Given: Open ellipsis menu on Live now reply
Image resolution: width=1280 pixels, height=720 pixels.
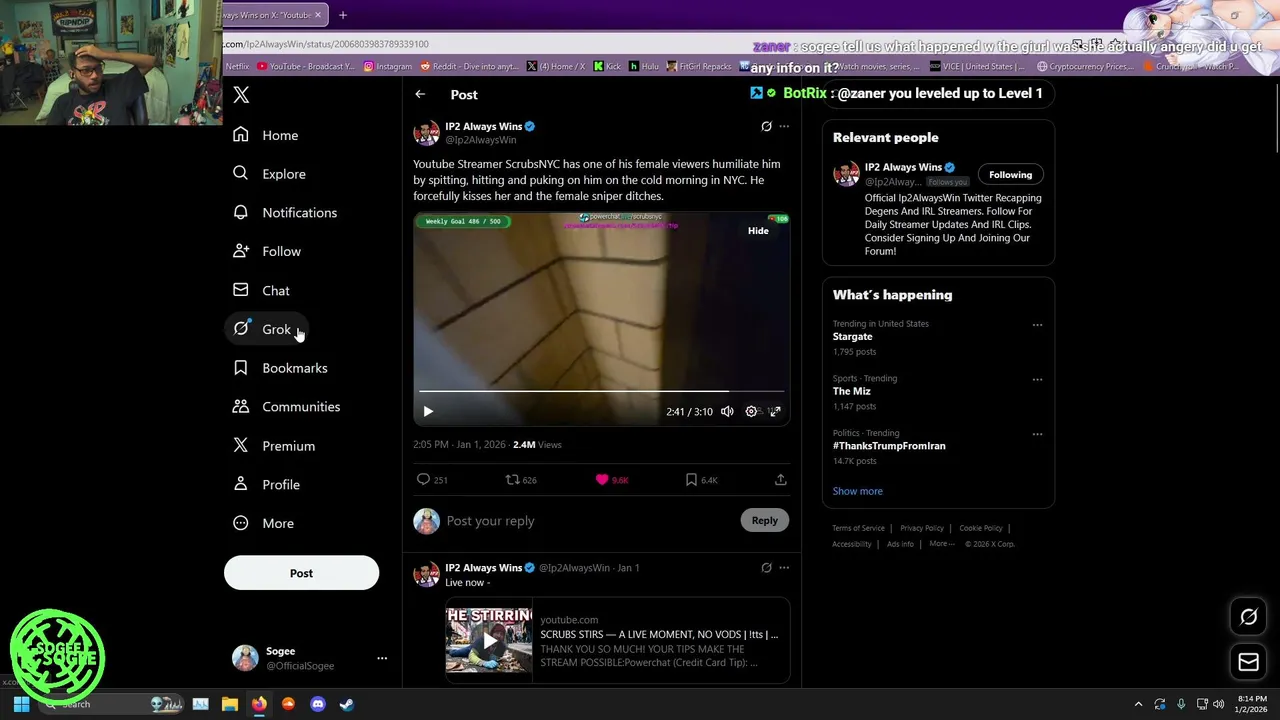Looking at the screenshot, I should (x=784, y=568).
